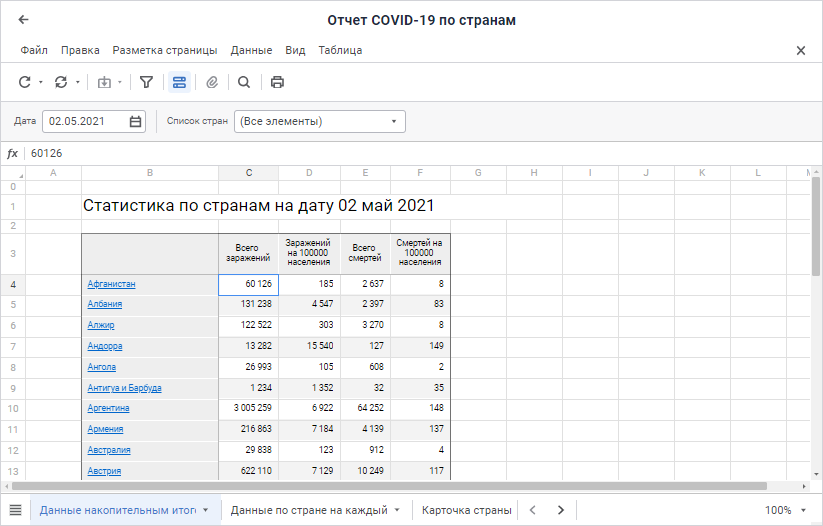Image resolution: width=823 pixels, height=526 pixels.
Task: Click the vertical scrollbar down arrow
Action: click(816, 475)
